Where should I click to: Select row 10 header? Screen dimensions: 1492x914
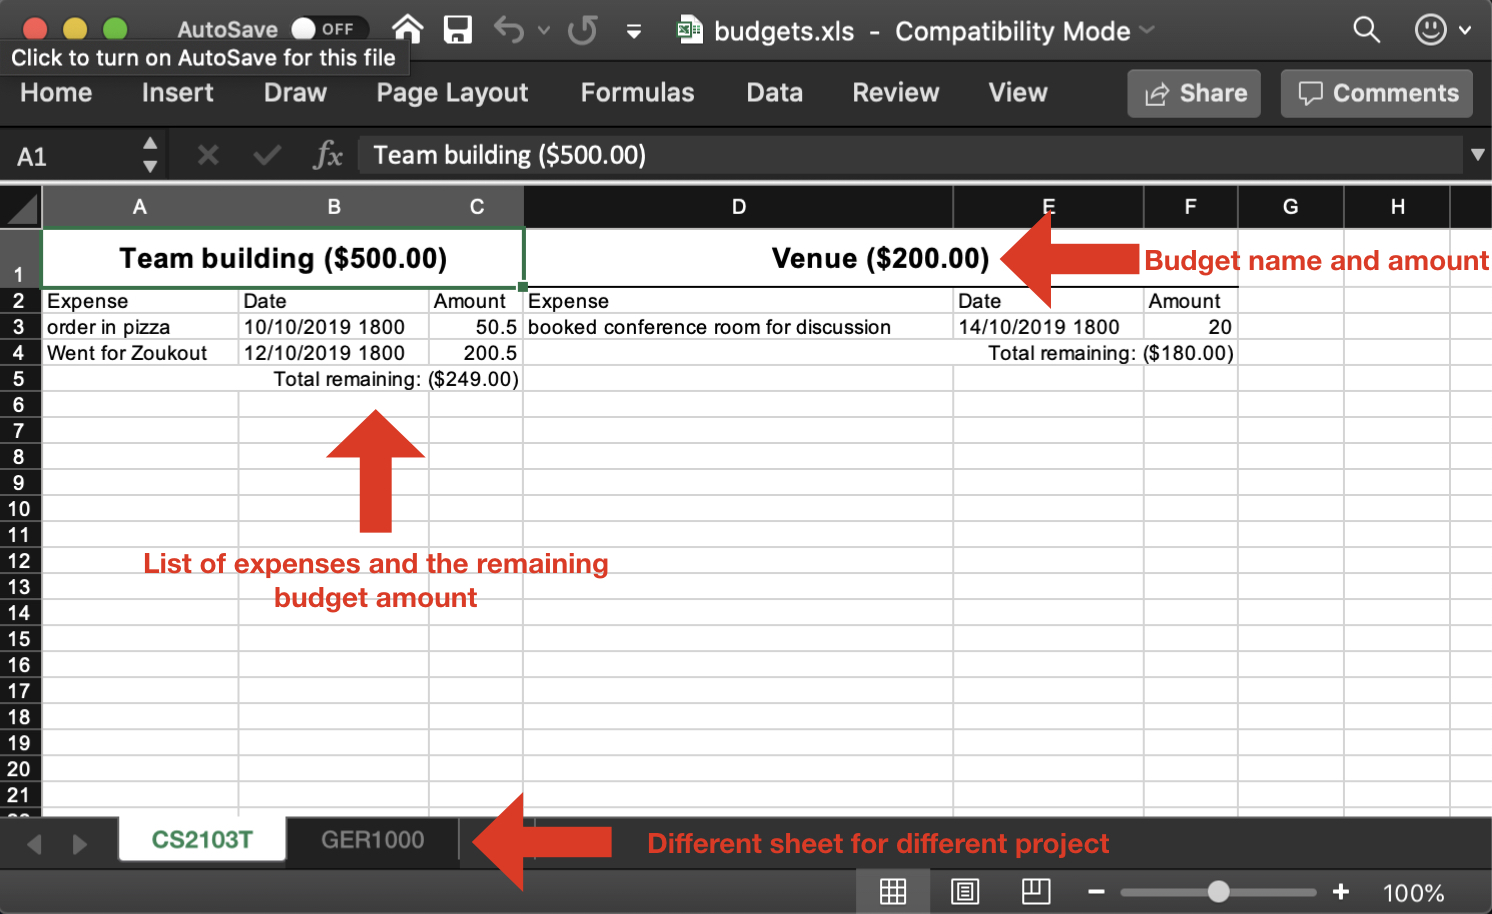click(19, 509)
